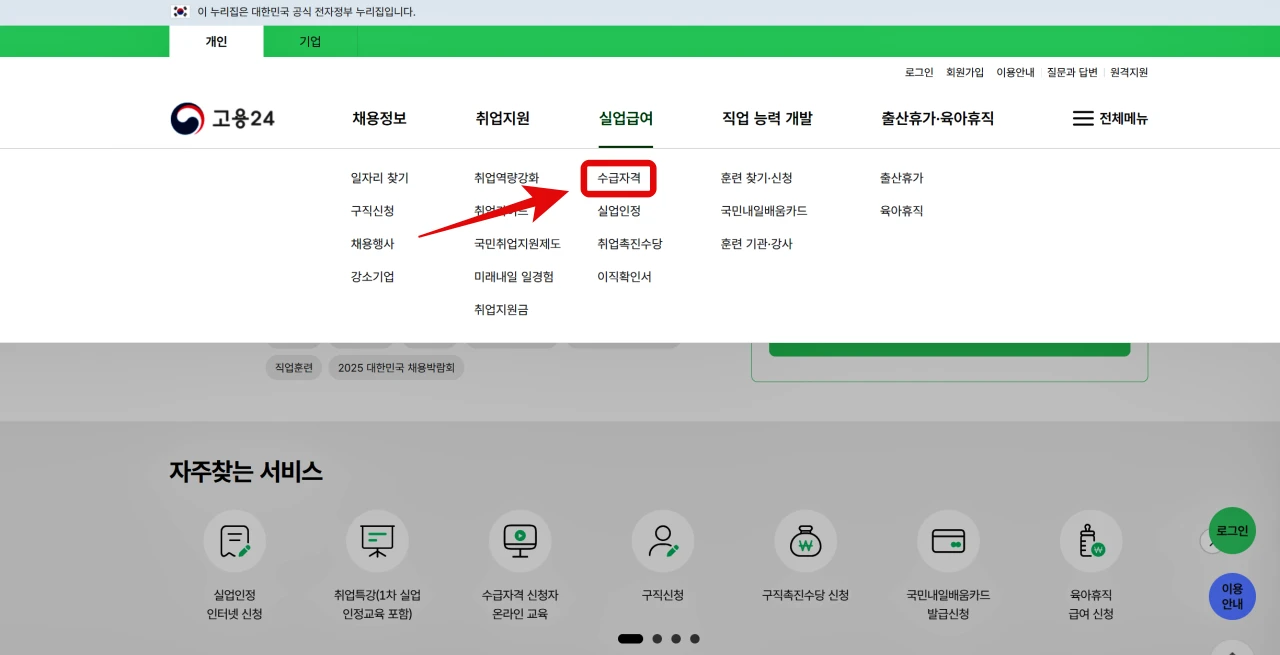Image resolution: width=1280 pixels, height=655 pixels.
Task: Select 국민내일배움카드 발급신청 card icon
Action: (x=948, y=540)
